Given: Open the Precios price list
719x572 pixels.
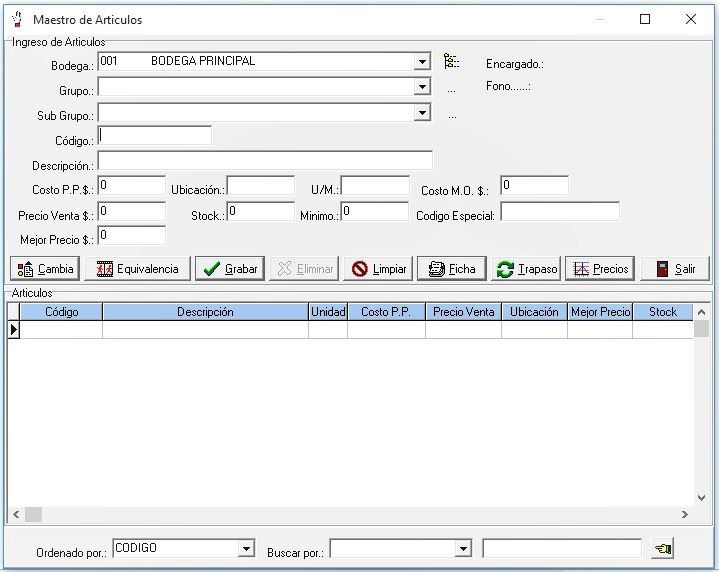Looking at the screenshot, I should point(600,269).
